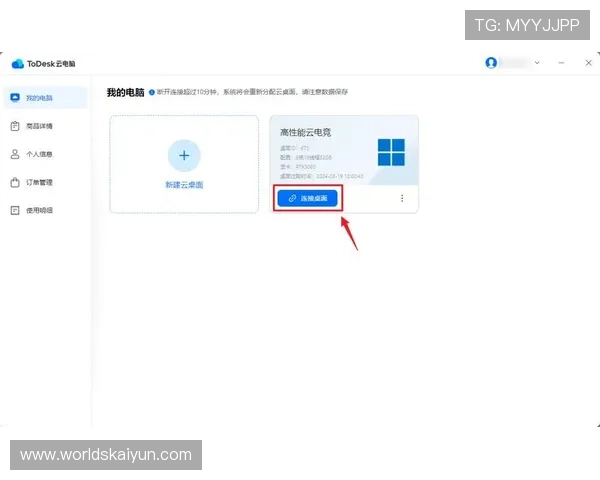Open the 商品详情 menu label

40,126
